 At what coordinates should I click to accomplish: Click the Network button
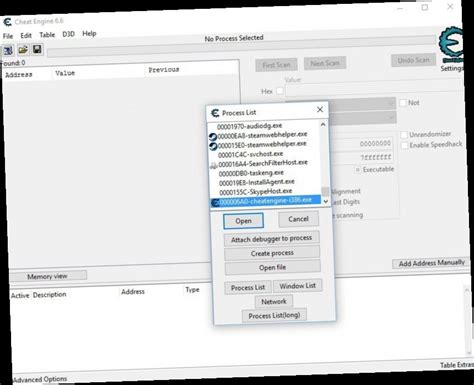(274, 302)
